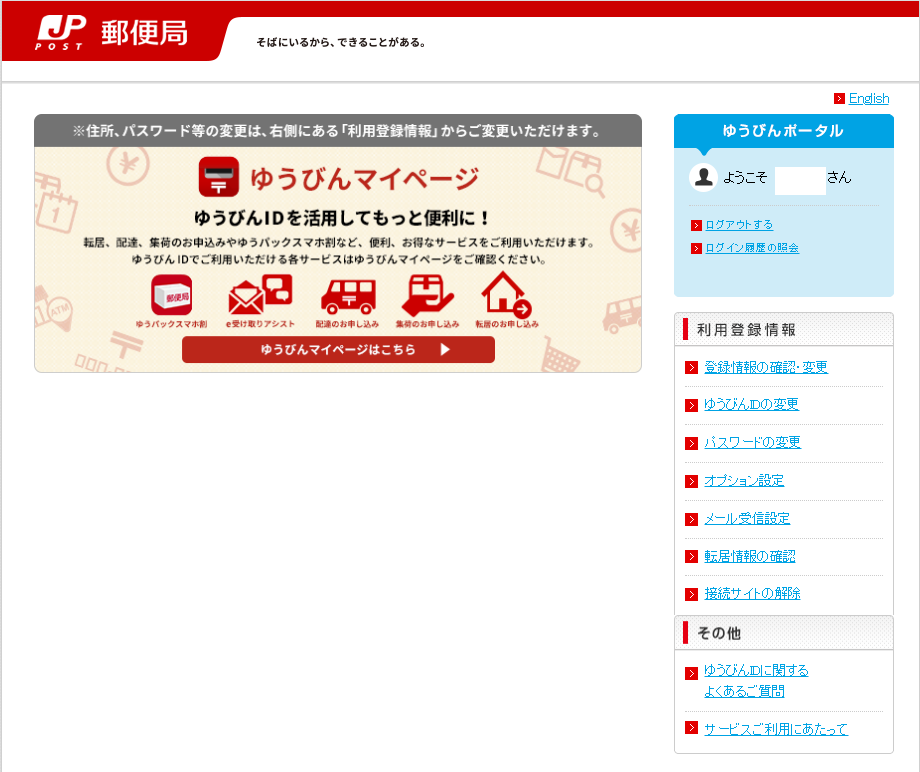Click the user avatar icon beside ようこそ
Screen dimensions: 920x772
click(x=703, y=177)
